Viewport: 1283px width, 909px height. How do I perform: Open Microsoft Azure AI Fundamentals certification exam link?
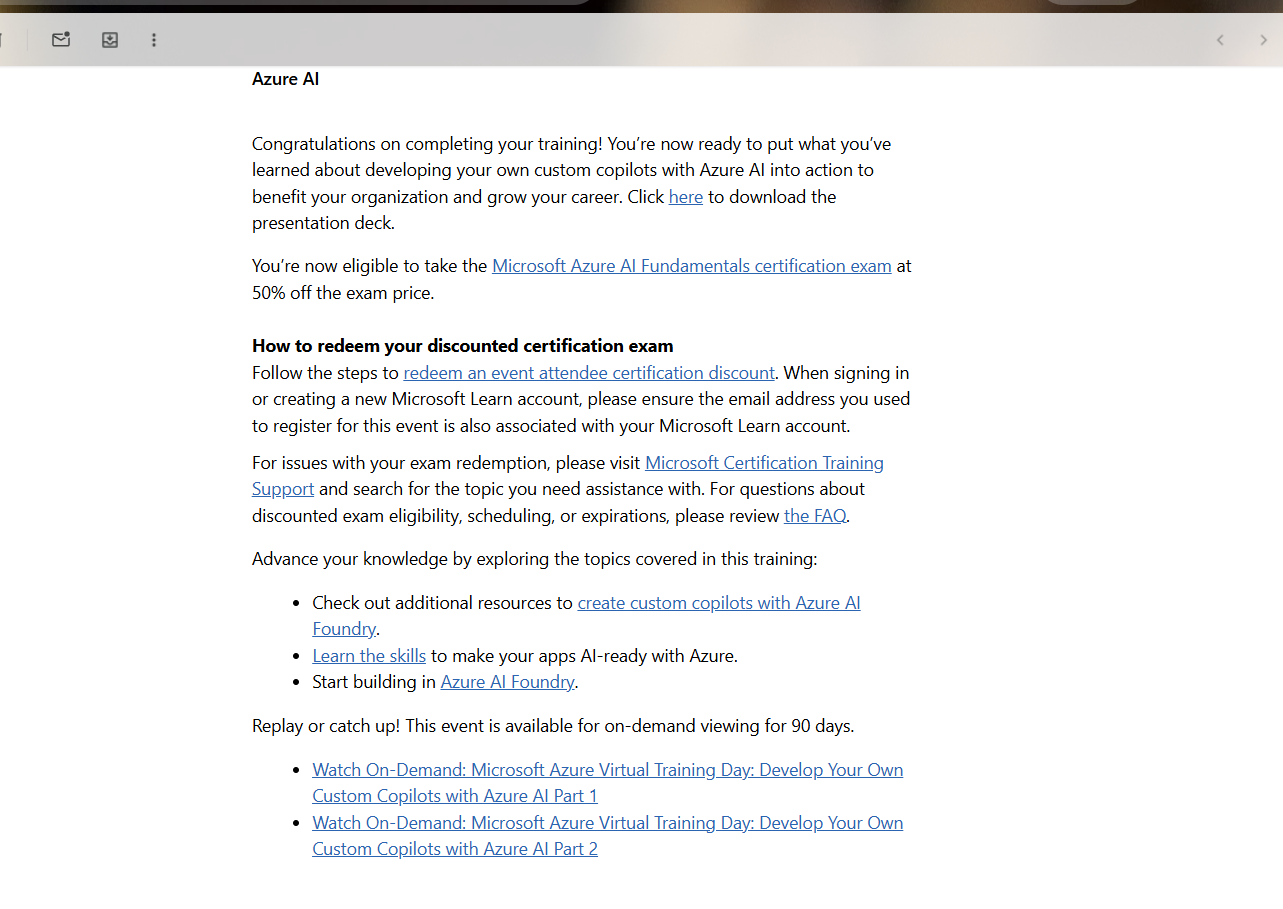click(691, 265)
